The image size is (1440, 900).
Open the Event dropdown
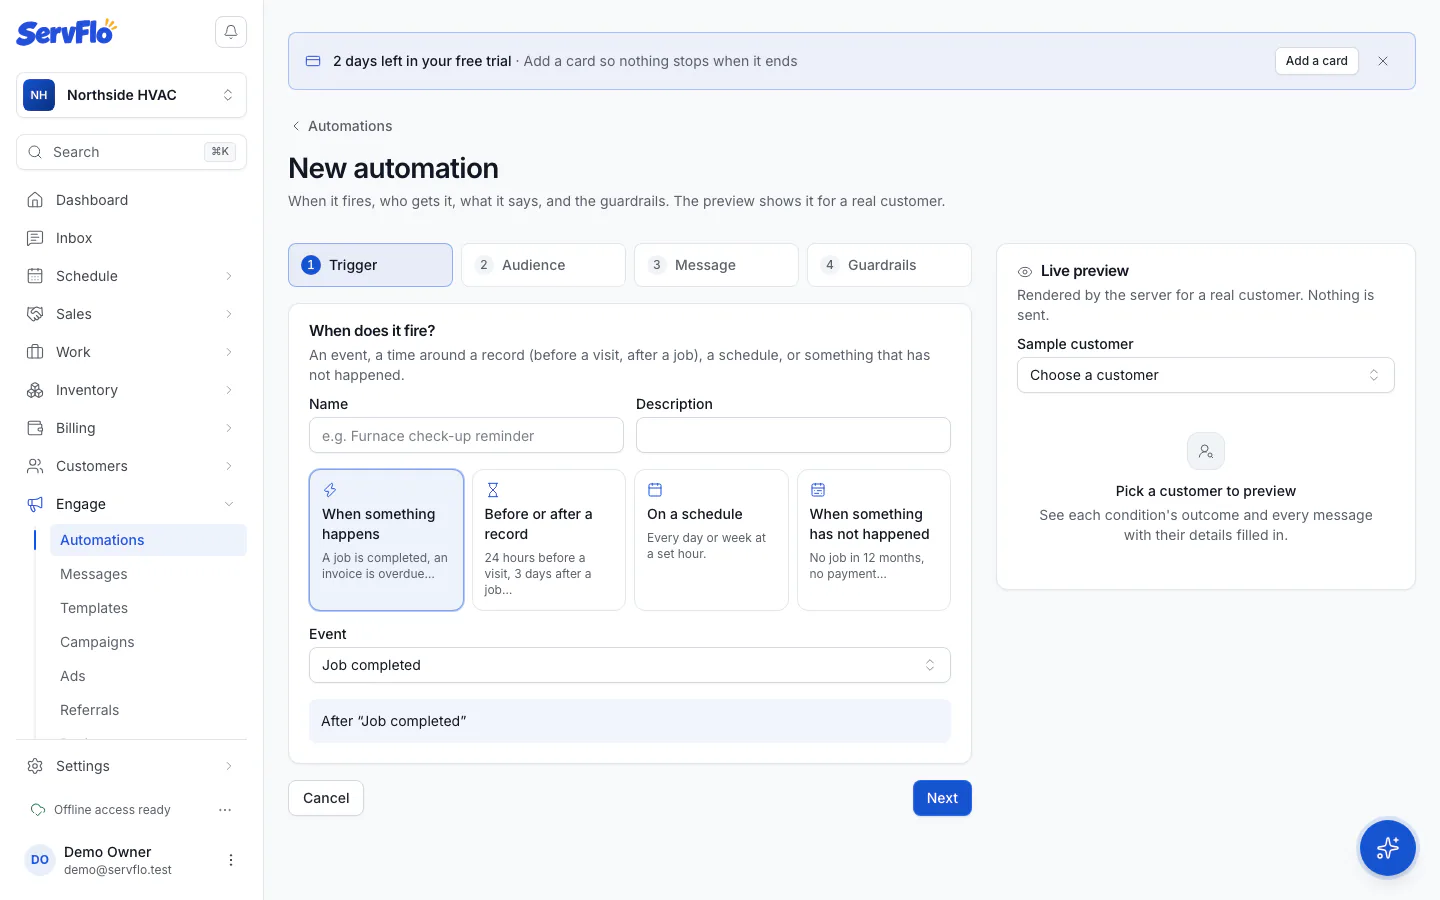tap(630, 665)
